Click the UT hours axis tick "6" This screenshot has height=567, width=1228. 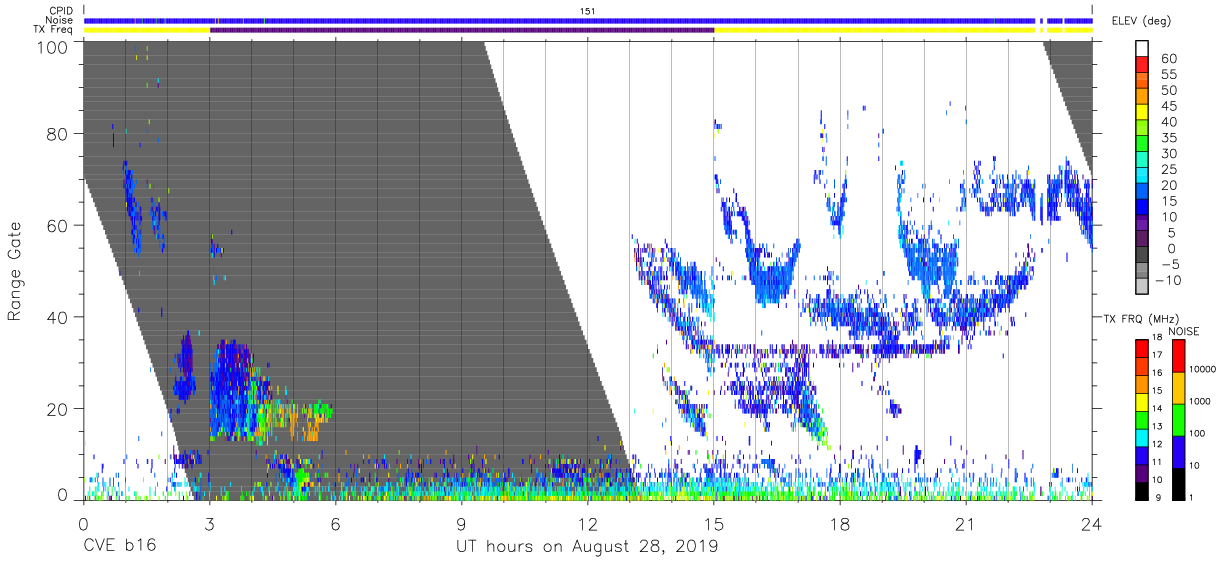click(x=335, y=524)
